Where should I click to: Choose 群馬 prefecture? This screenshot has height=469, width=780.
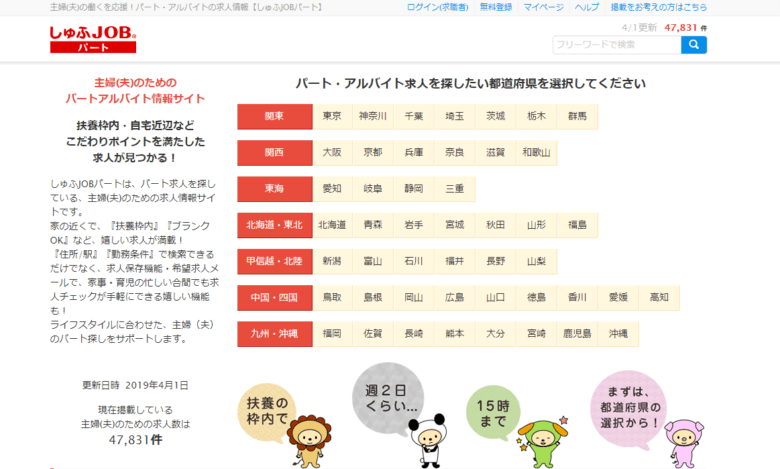tap(577, 116)
